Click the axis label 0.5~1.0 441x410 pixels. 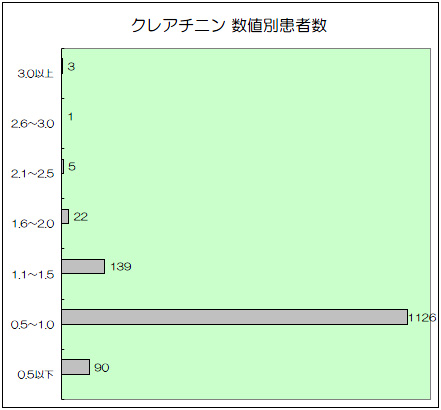point(32,325)
